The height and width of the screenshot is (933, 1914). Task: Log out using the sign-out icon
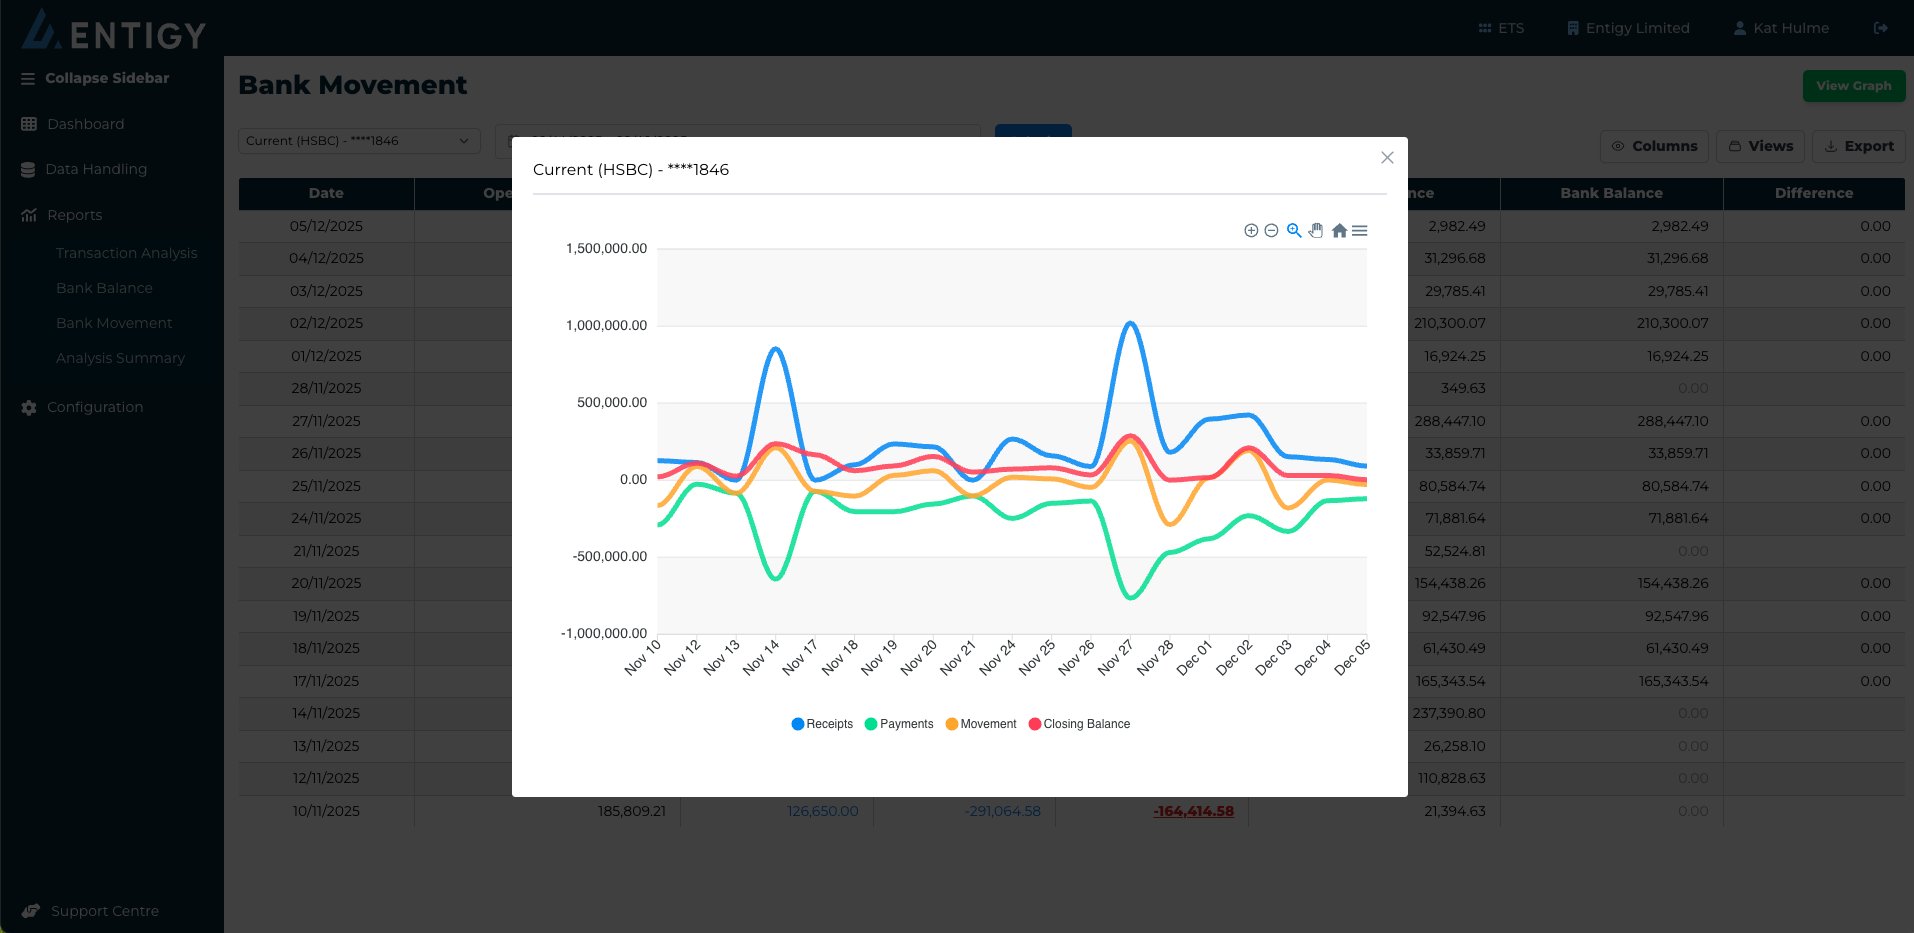[1880, 27]
